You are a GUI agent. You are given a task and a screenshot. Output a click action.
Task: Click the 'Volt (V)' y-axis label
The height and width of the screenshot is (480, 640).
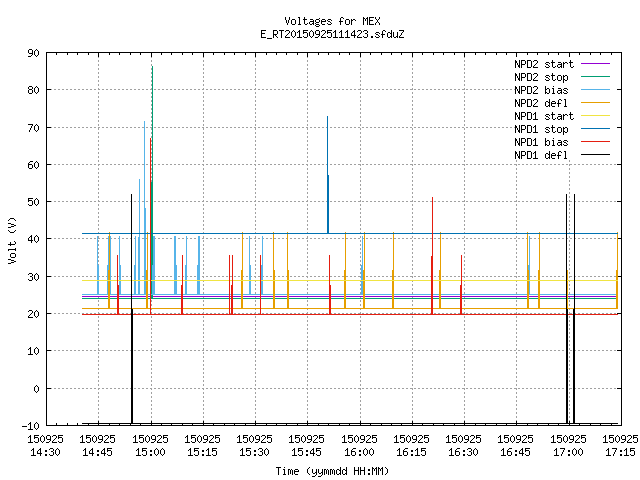pos(12,240)
